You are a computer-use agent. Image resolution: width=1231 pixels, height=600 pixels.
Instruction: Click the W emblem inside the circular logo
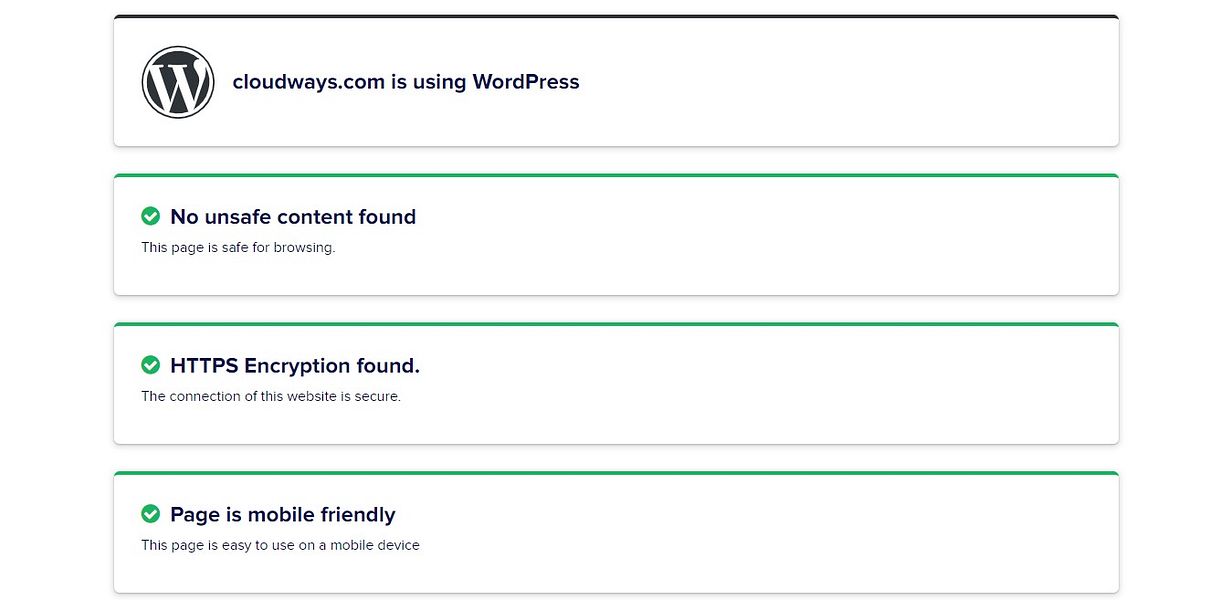pos(178,82)
